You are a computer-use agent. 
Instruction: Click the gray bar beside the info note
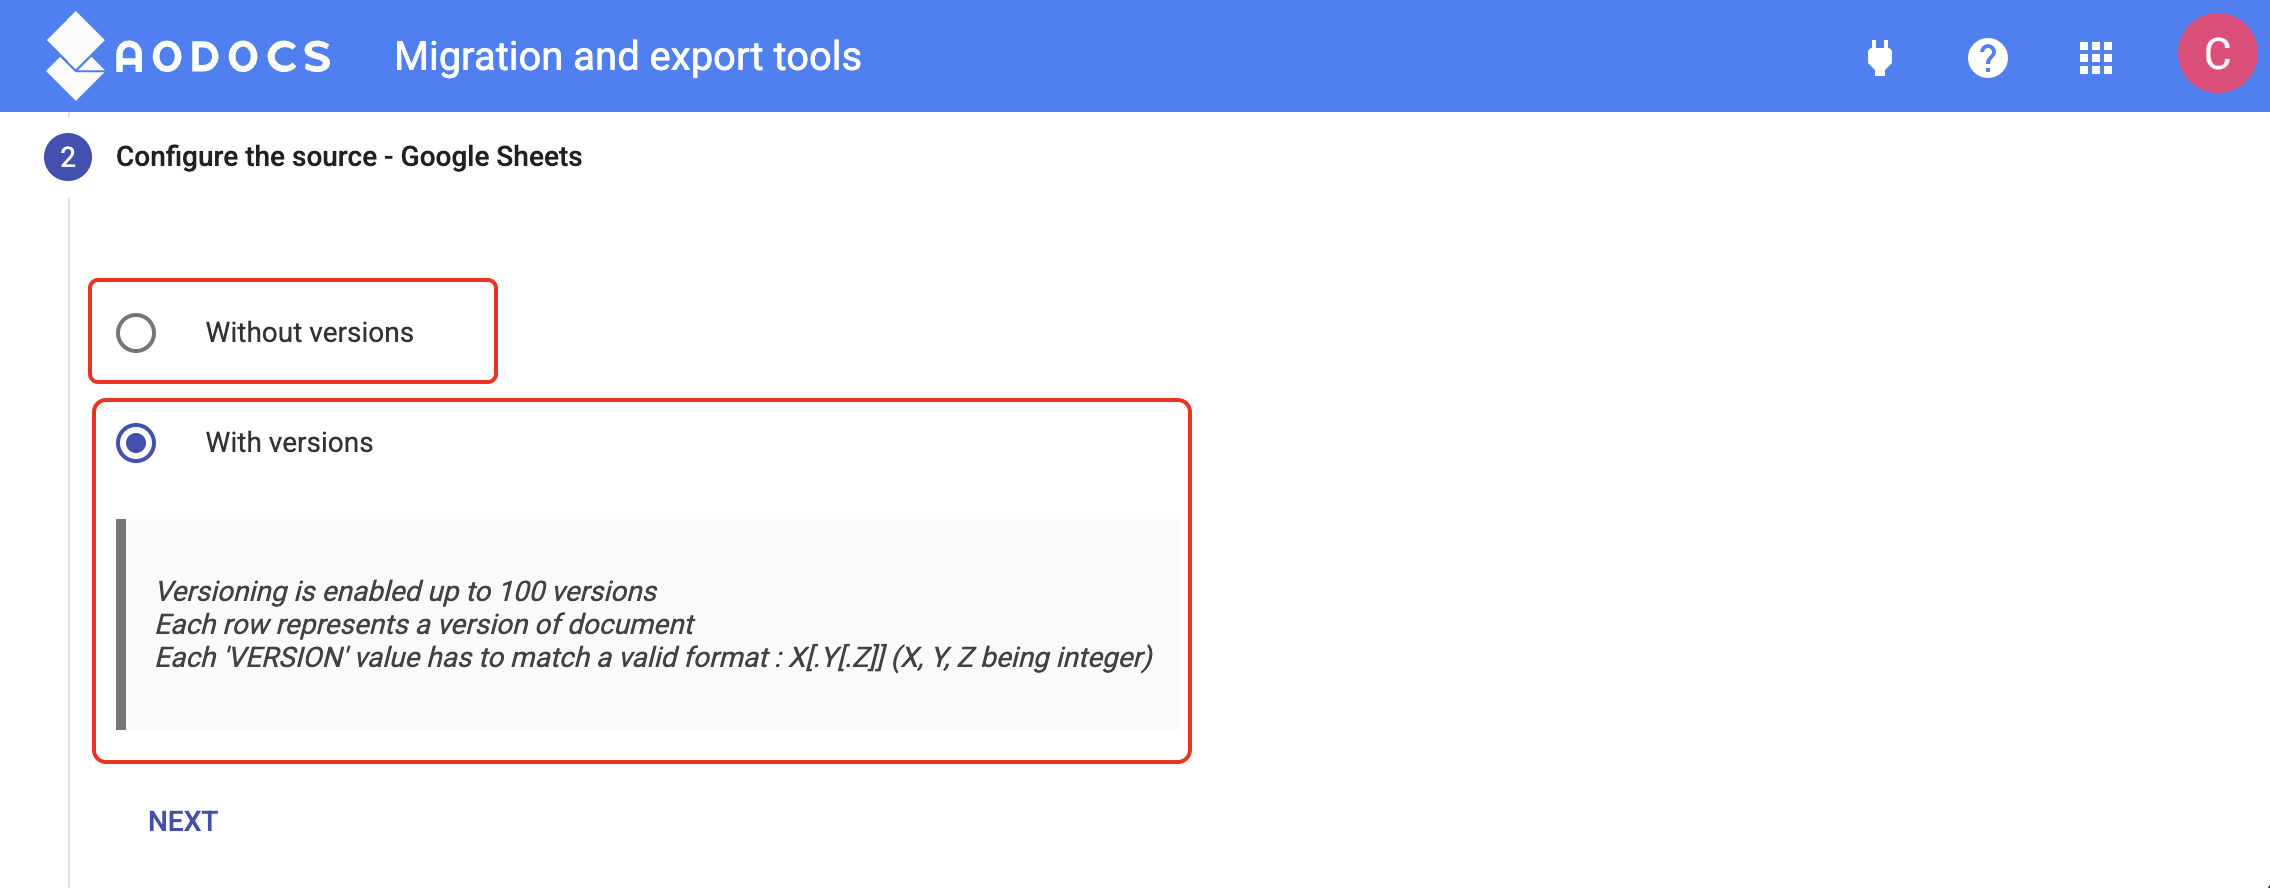(121, 624)
